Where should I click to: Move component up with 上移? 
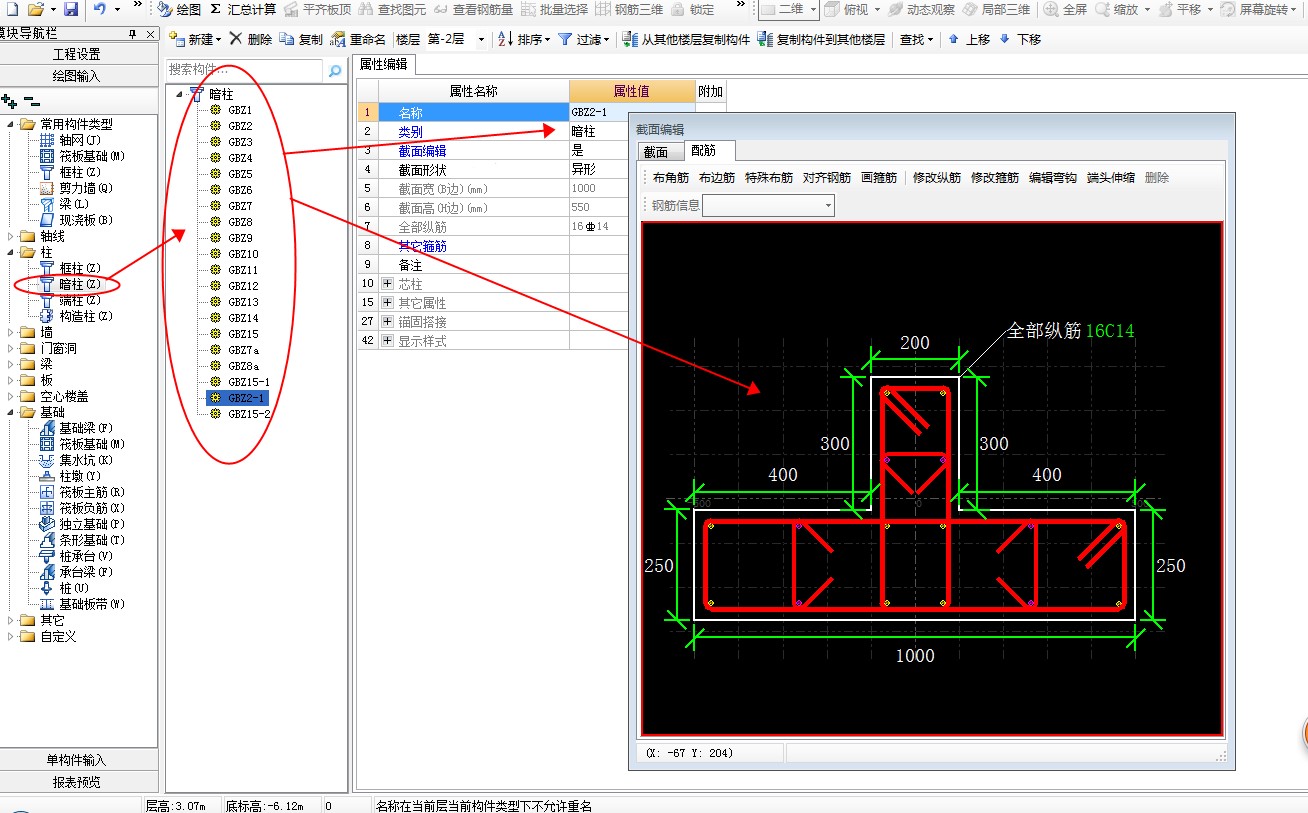click(969, 39)
